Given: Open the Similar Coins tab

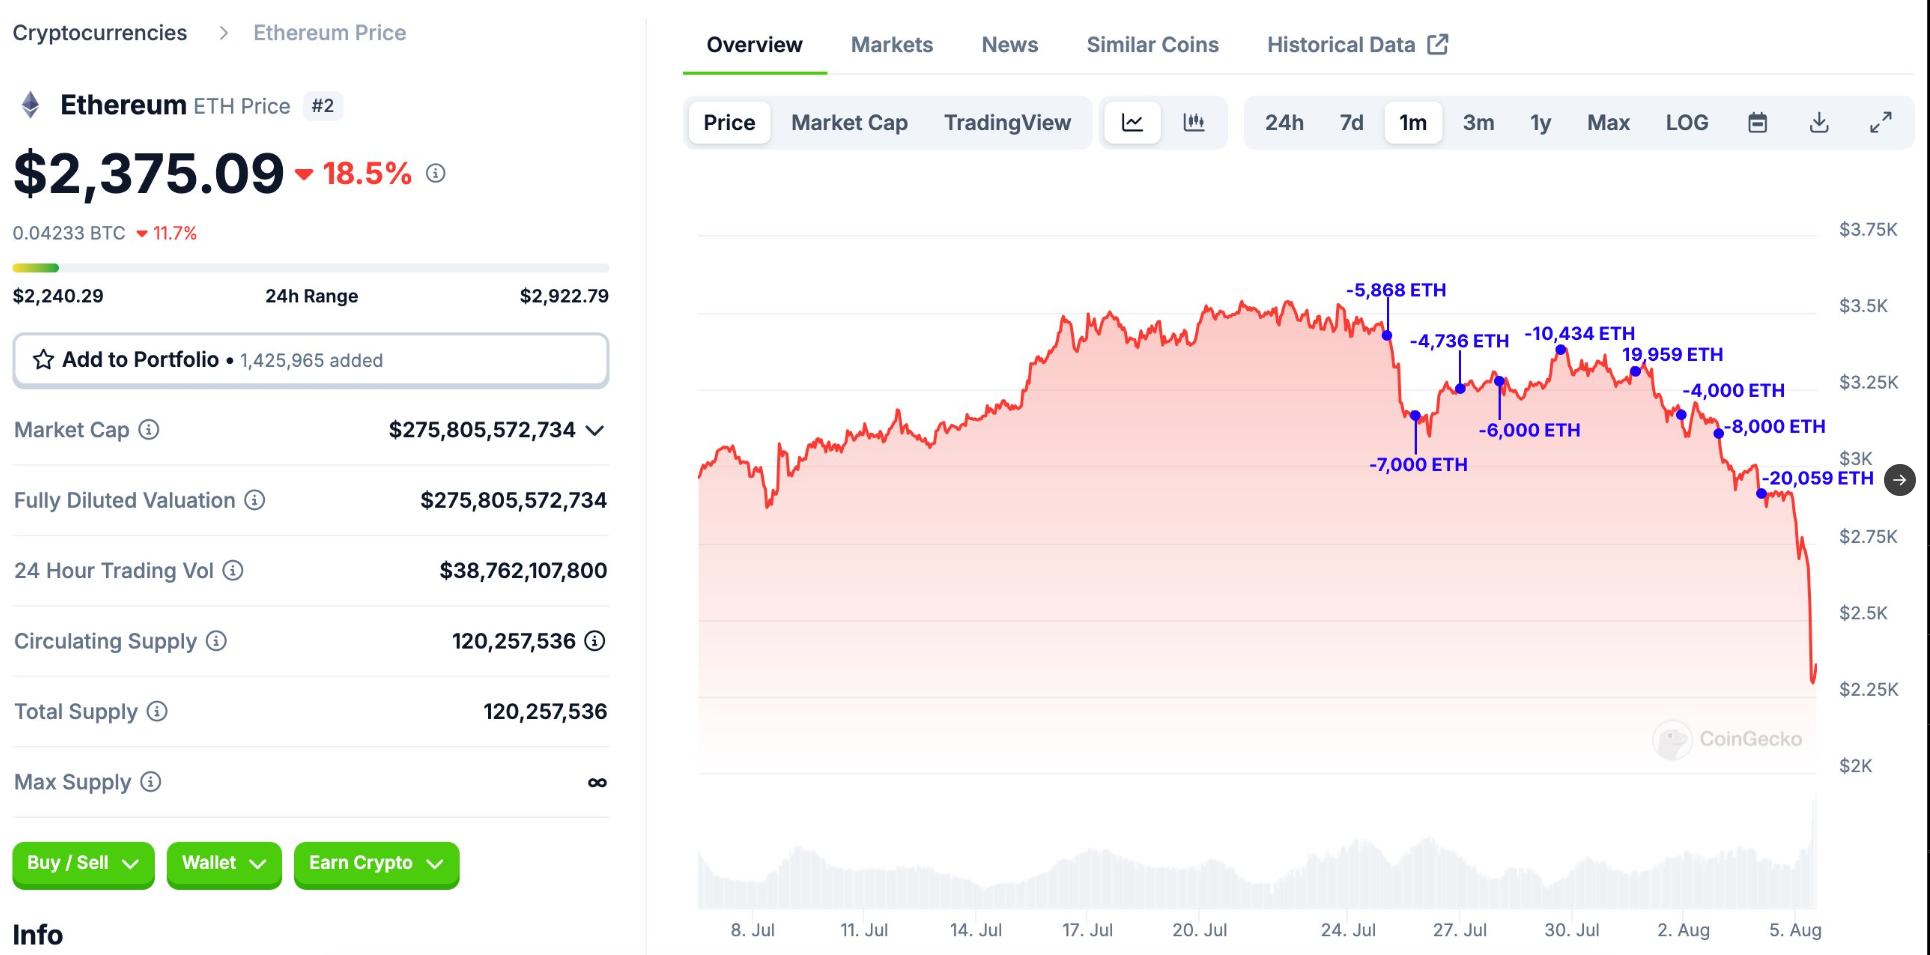Looking at the screenshot, I should tap(1152, 44).
